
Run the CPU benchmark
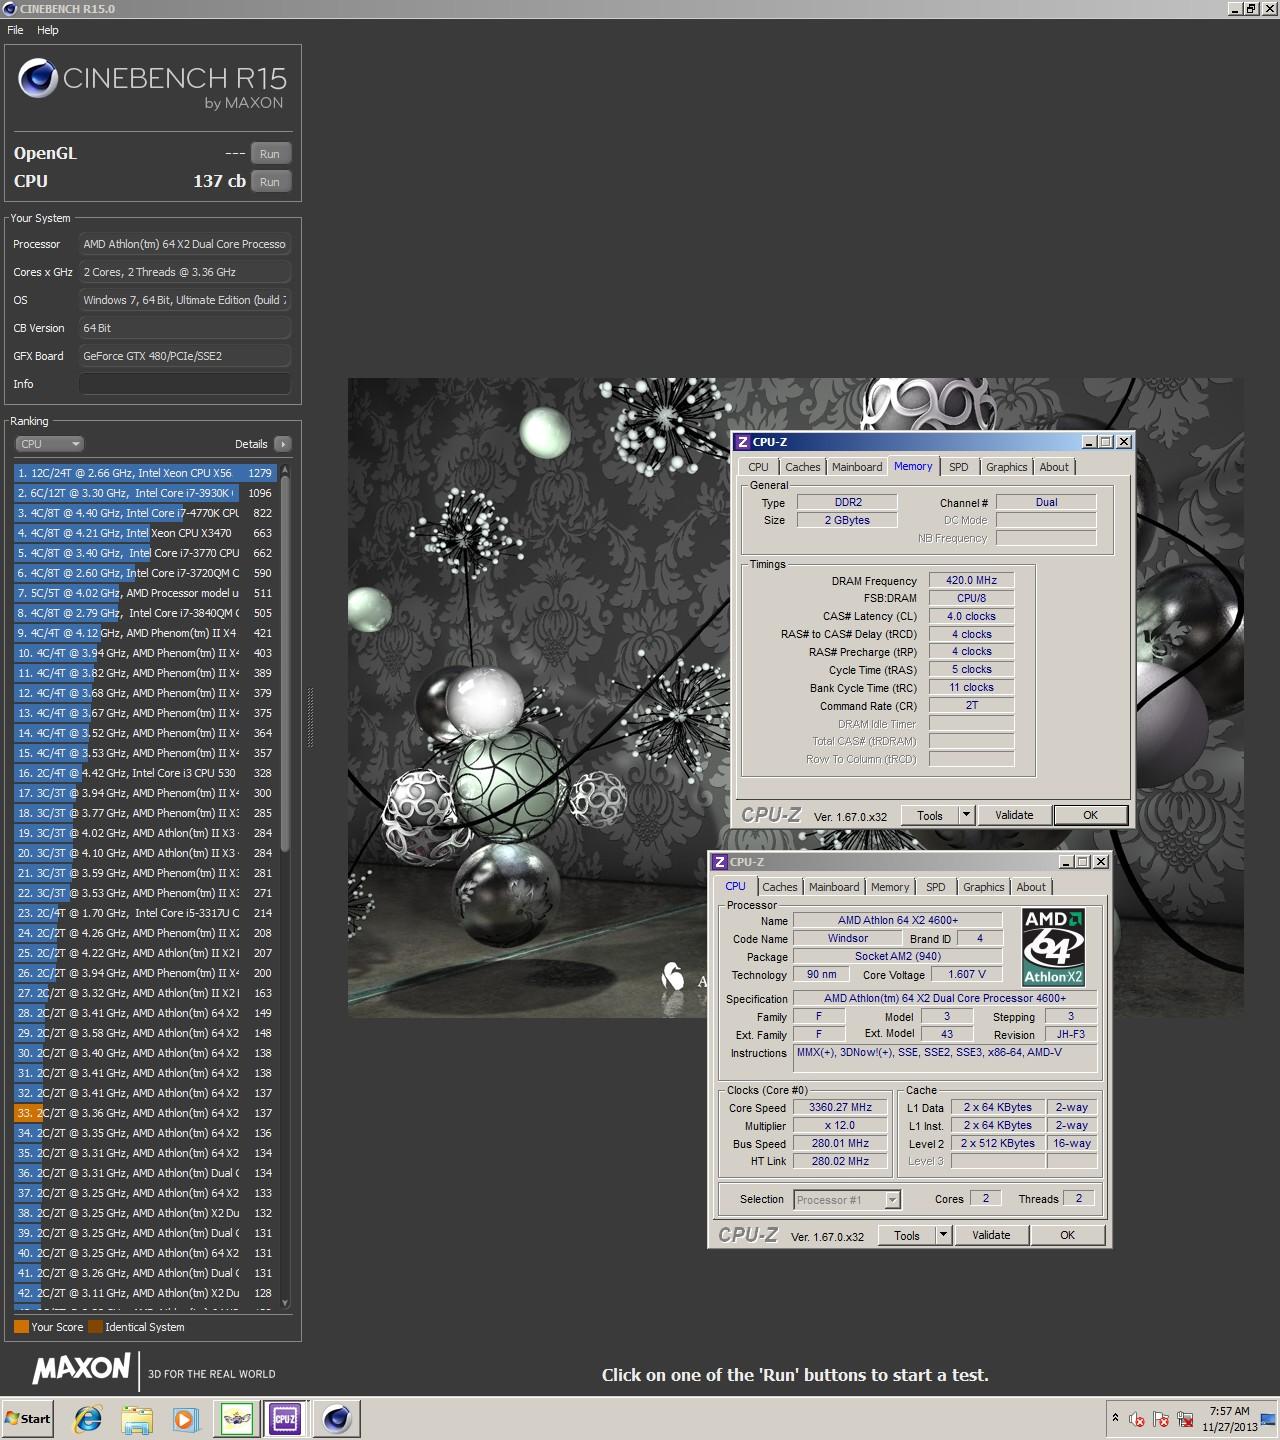click(270, 181)
